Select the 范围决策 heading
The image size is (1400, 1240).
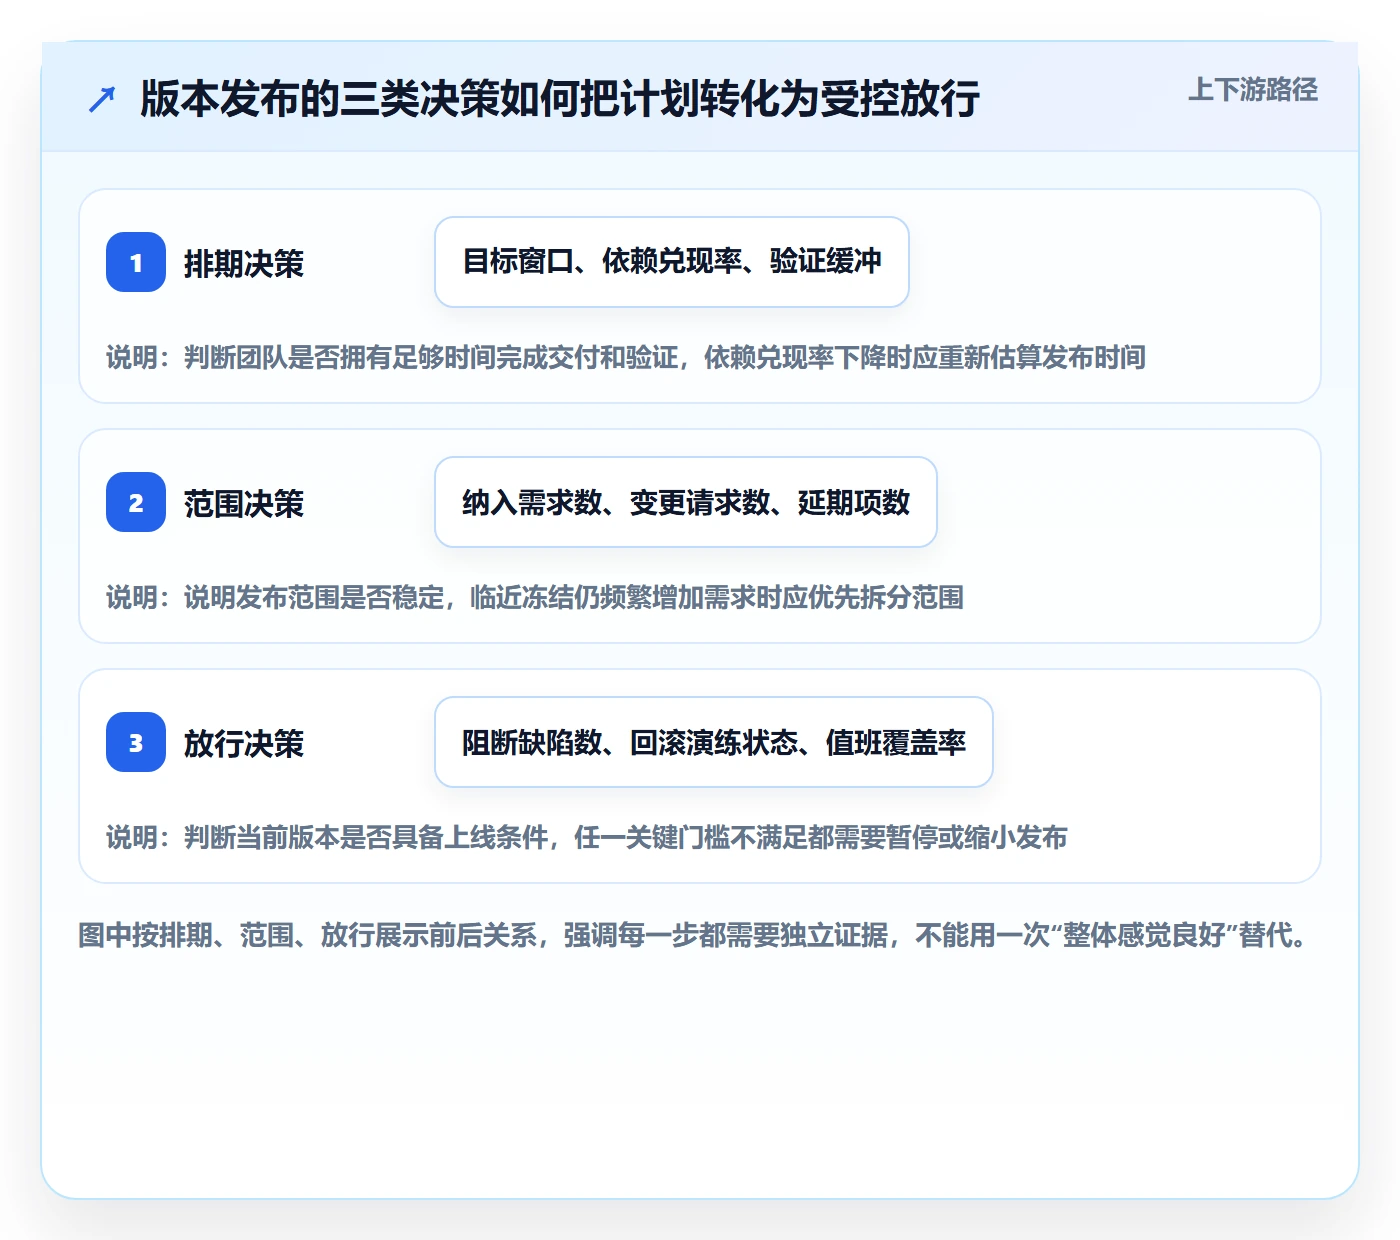click(x=244, y=503)
